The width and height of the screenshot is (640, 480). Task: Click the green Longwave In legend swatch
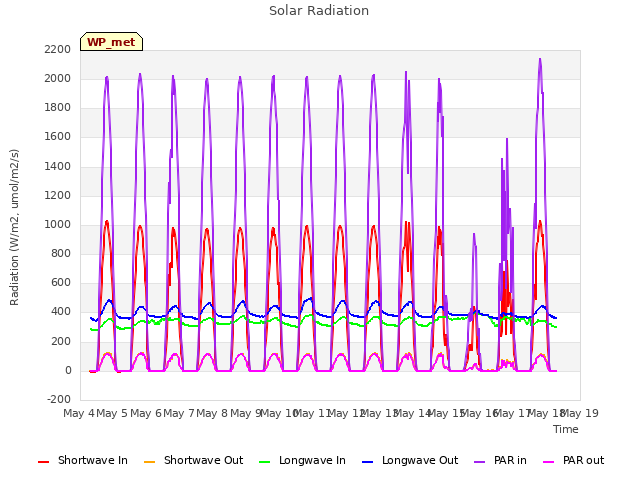coord(264,462)
